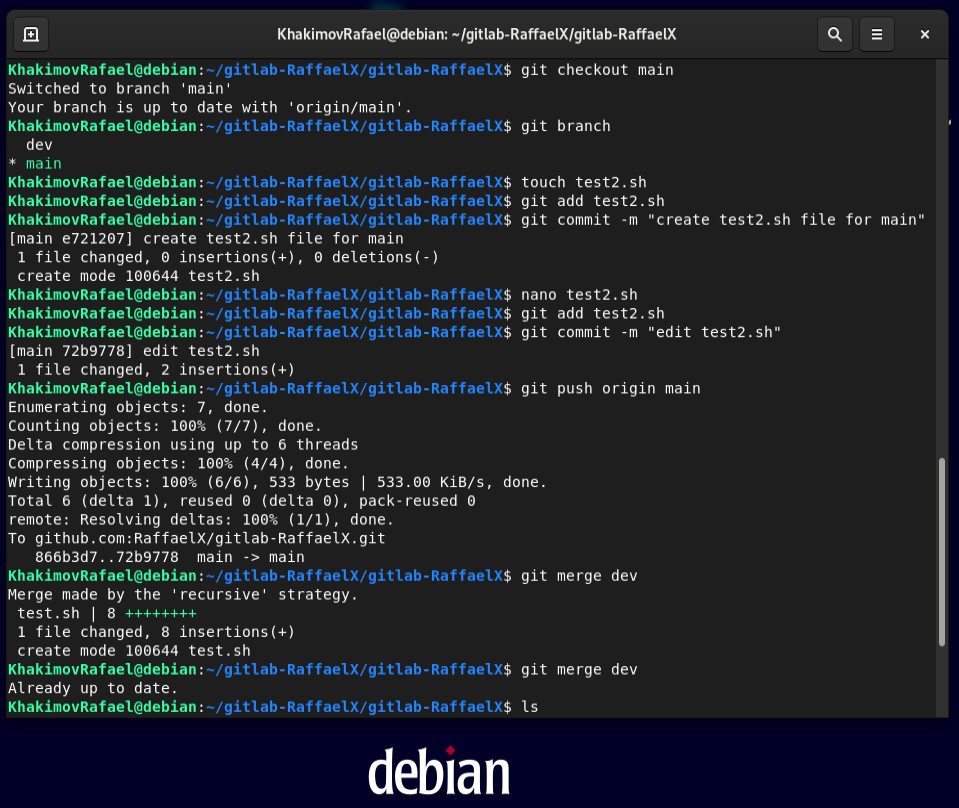
Task: Click the 'ls' command on last prompt
Action: [530, 707]
